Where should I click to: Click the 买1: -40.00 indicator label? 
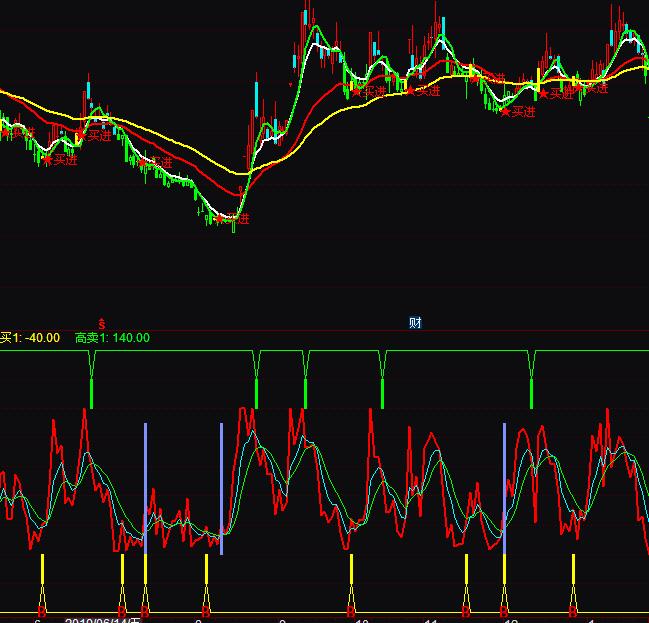coord(30,338)
